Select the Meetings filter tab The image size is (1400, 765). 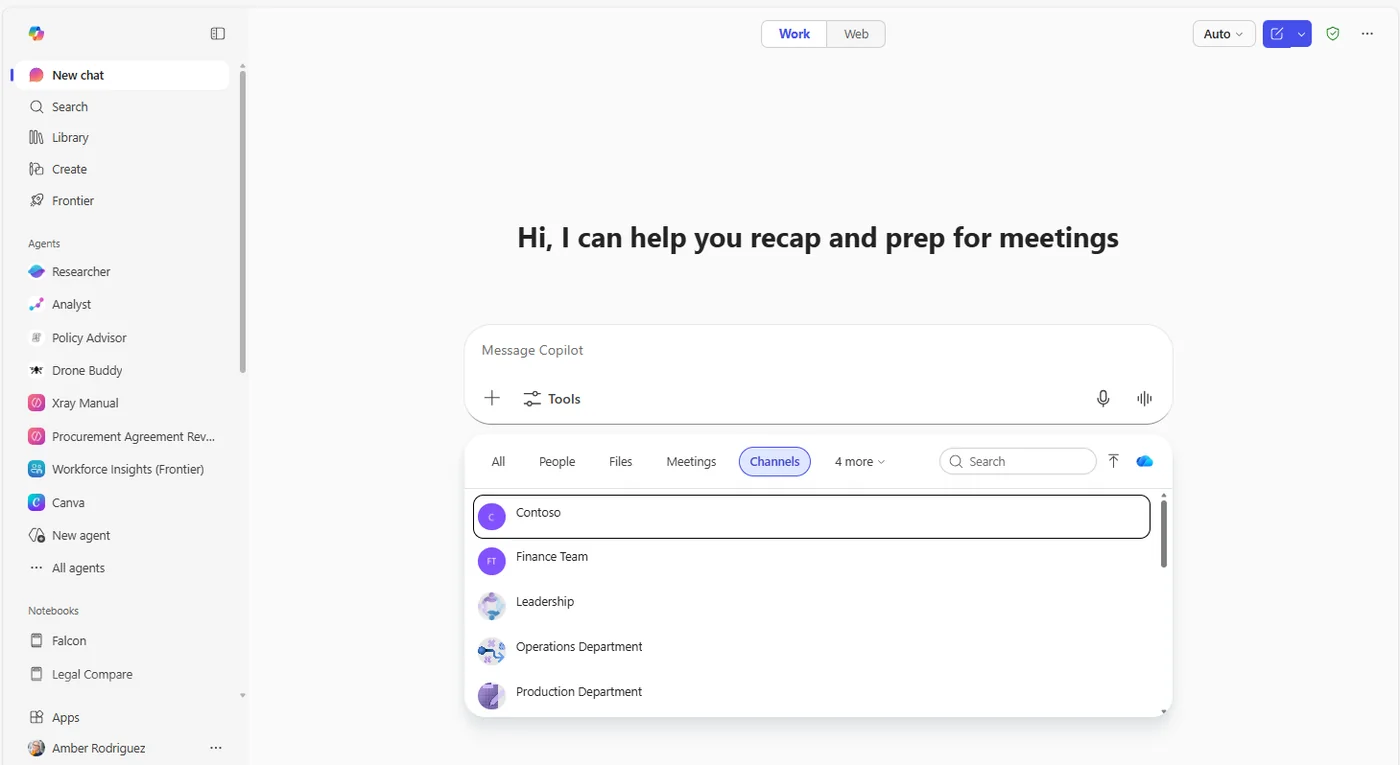[x=691, y=462]
